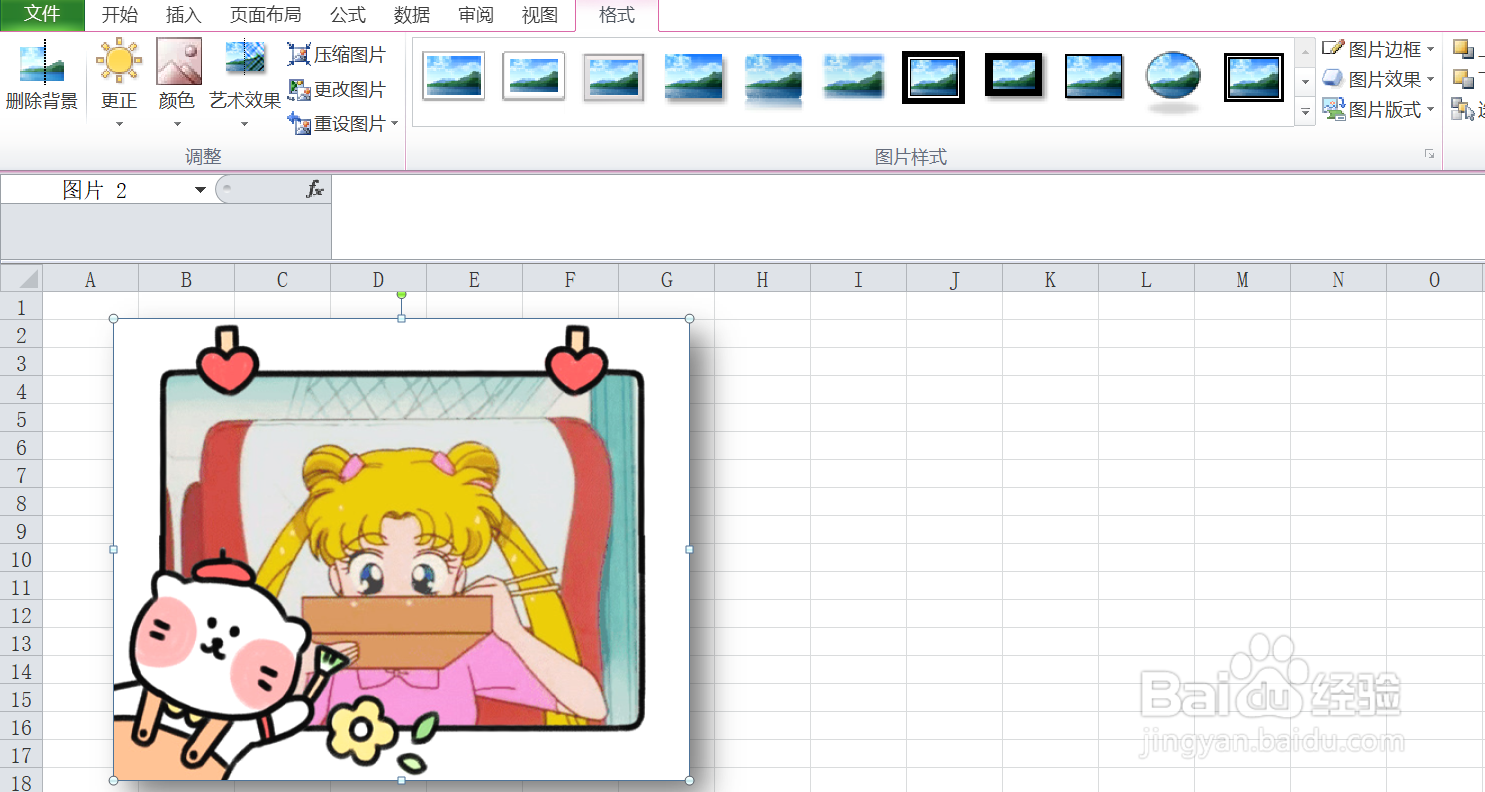The image size is (1485, 792).
Task: Click the Bring Forward icon at ribbon edge
Action: (1463, 48)
